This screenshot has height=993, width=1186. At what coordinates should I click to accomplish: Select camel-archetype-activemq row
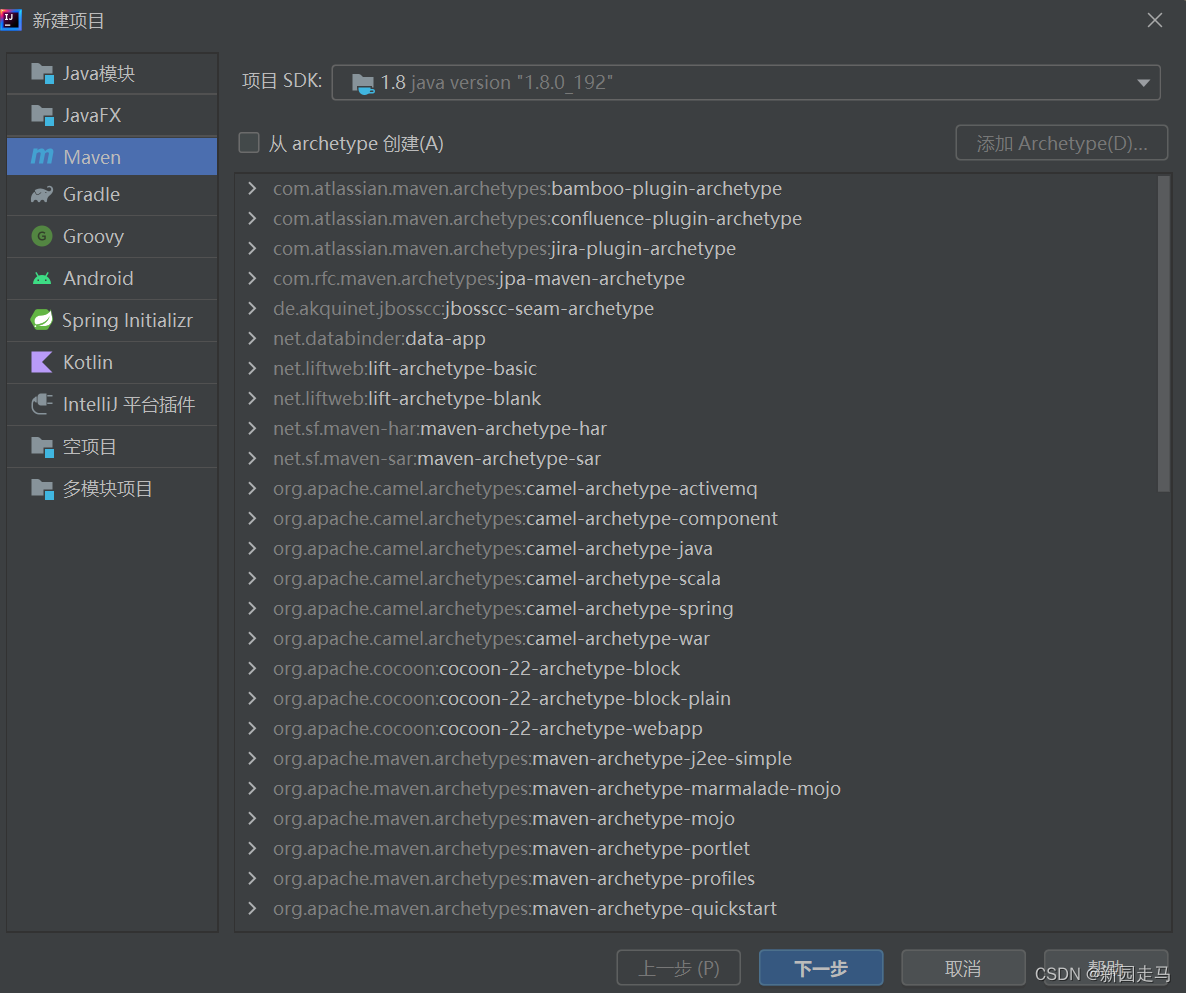[x=696, y=489]
